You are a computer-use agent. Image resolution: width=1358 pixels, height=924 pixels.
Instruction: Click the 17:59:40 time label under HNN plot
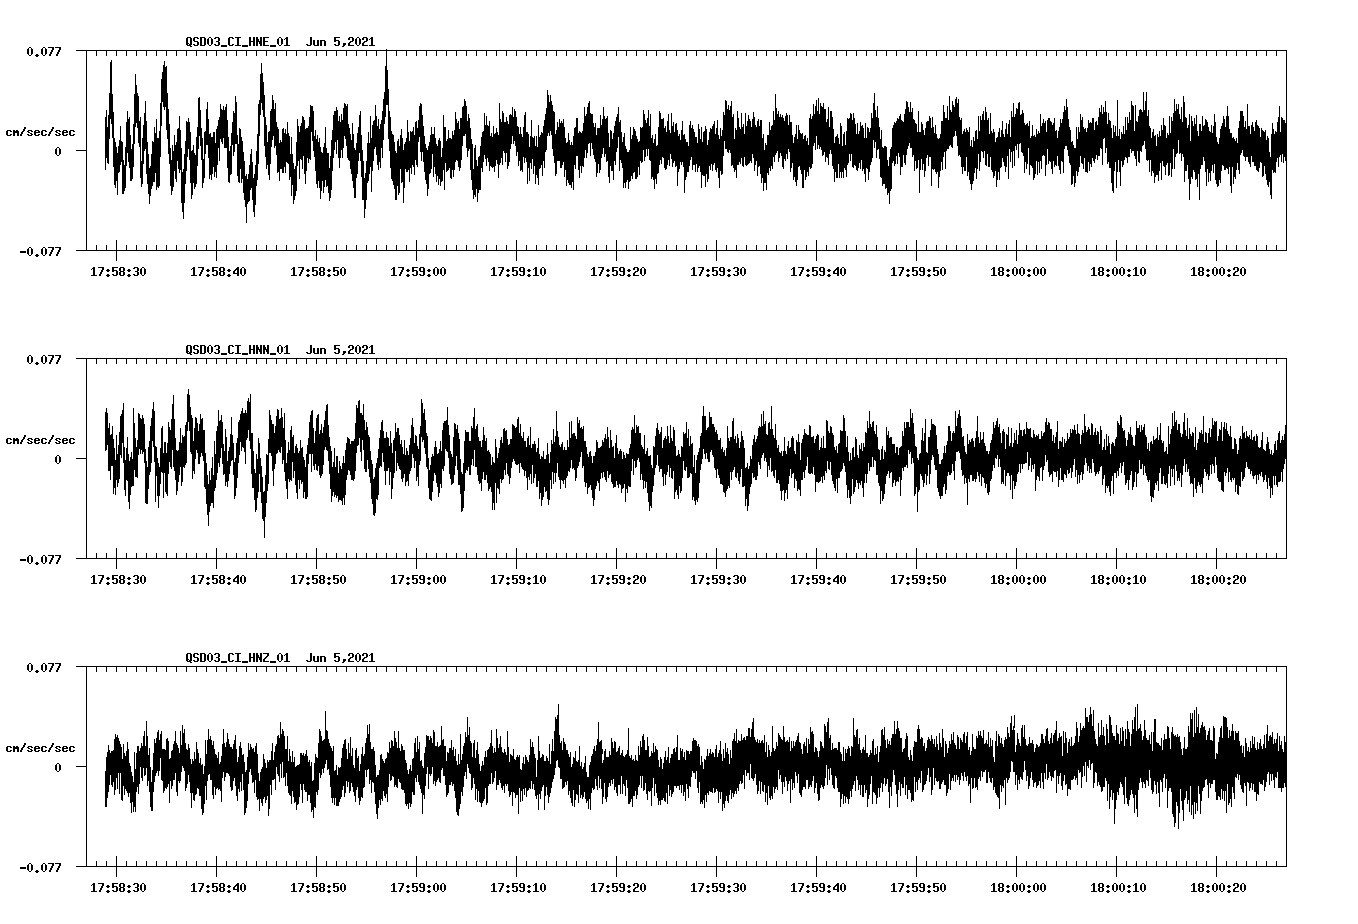pos(818,580)
